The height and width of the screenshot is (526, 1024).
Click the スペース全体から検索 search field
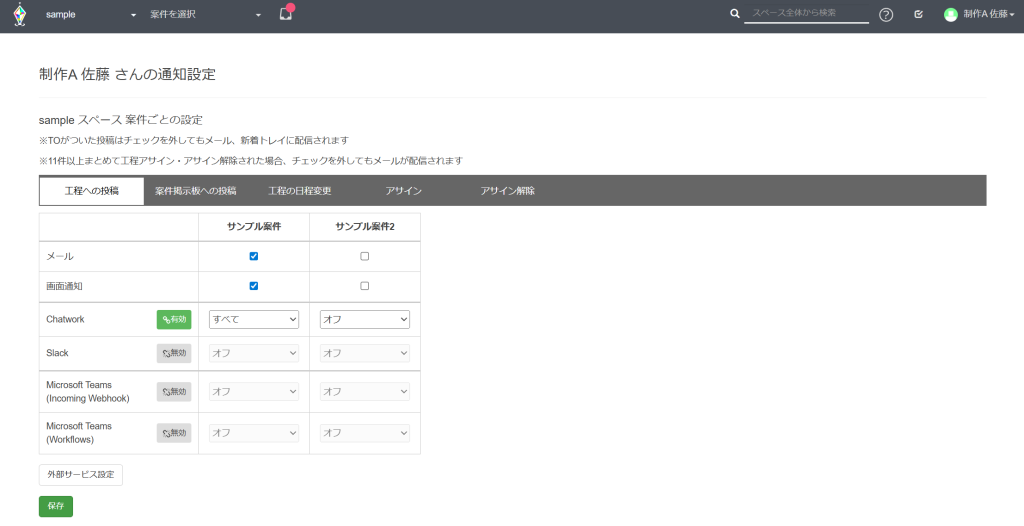coord(807,14)
